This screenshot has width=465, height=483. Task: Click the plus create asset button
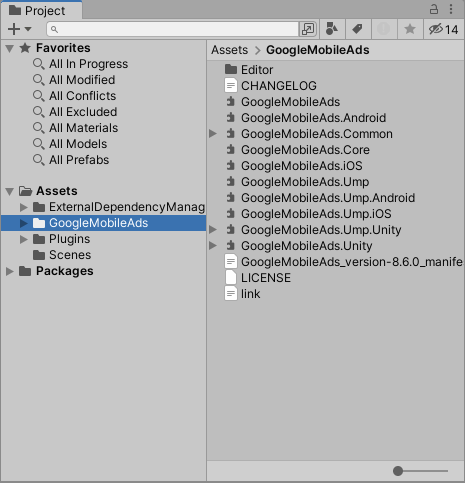[14, 29]
